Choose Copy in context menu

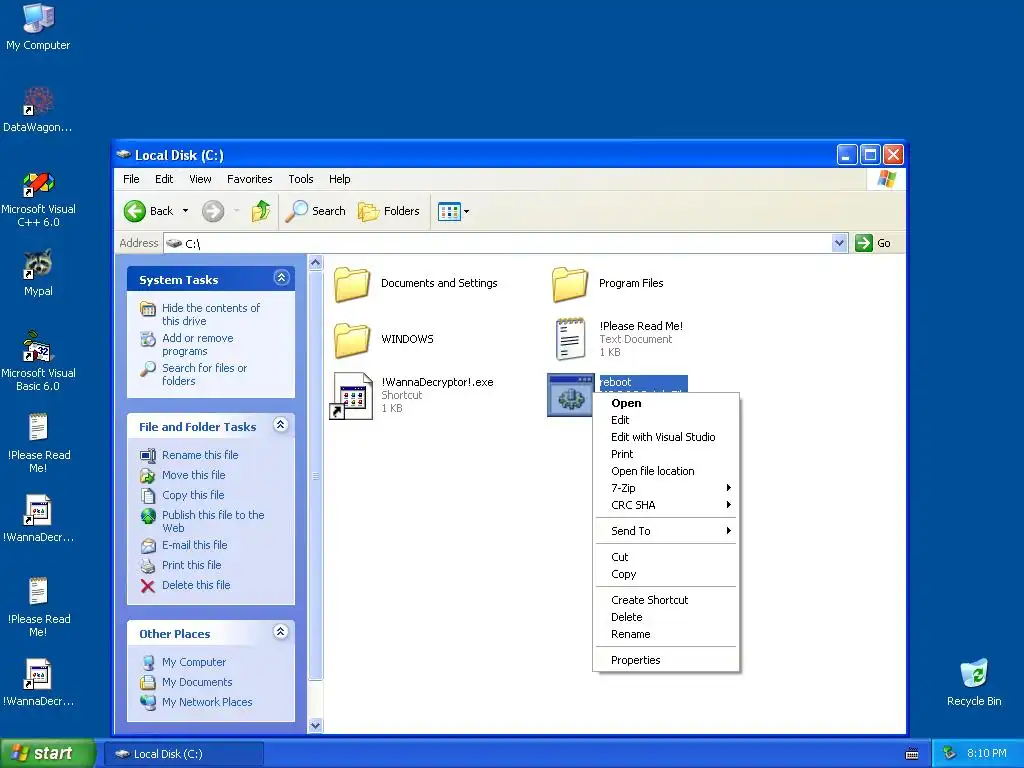tap(666, 574)
